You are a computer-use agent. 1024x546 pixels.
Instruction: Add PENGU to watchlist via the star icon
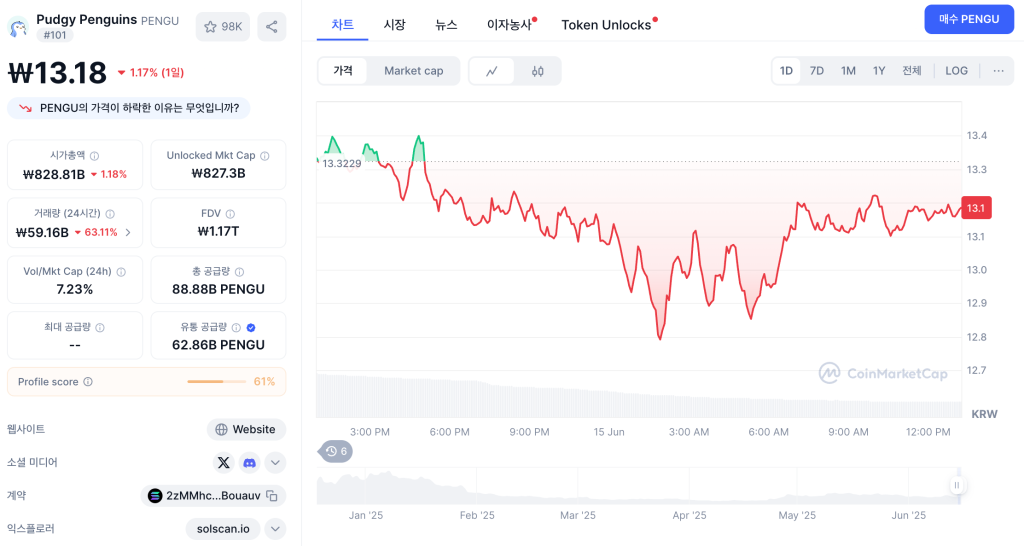(223, 27)
